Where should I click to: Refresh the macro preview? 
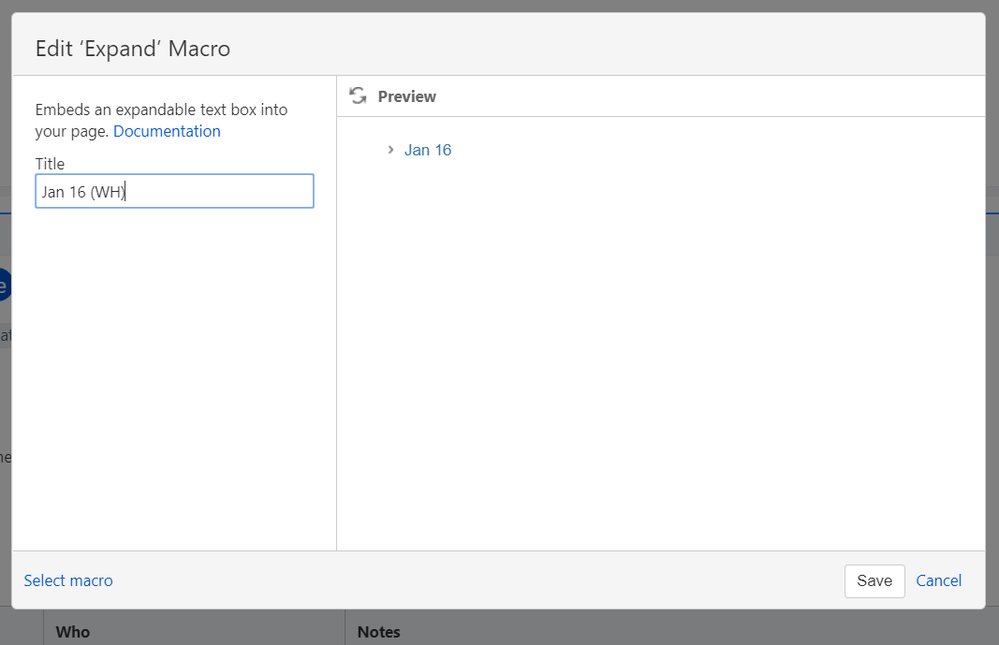coord(358,96)
